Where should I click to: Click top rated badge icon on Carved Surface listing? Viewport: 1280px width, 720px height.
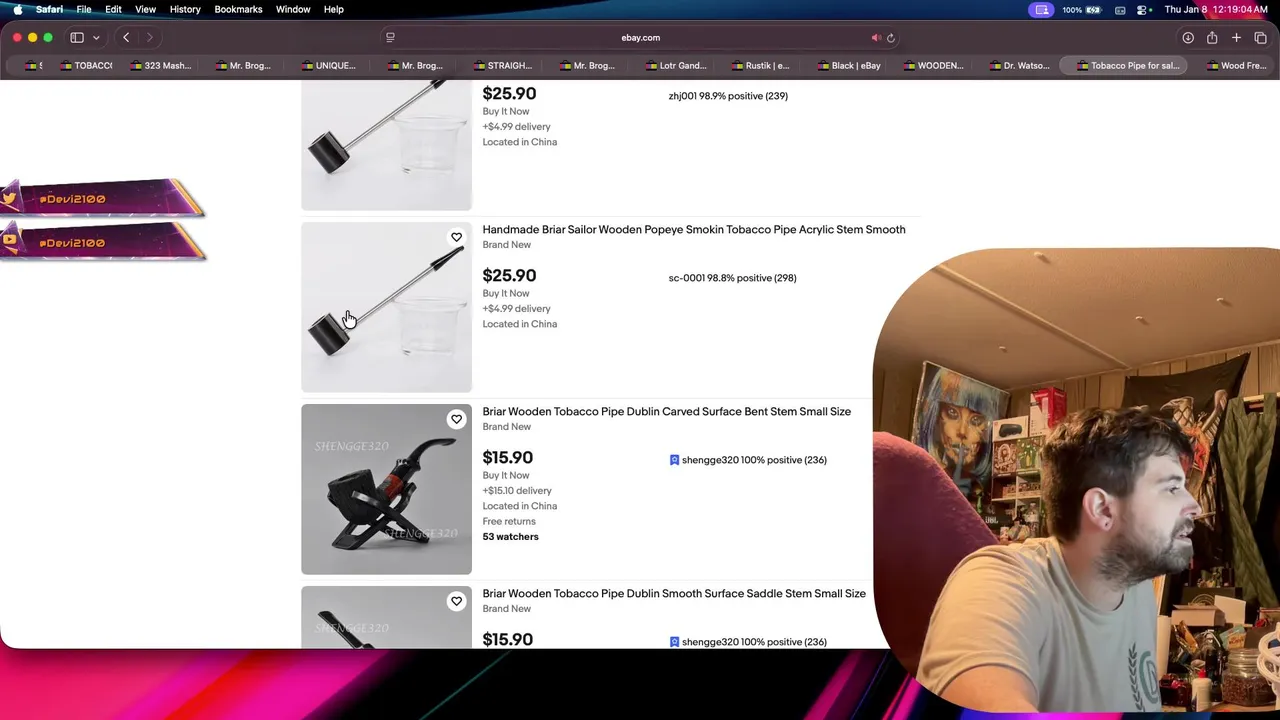click(x=674, y=460)
